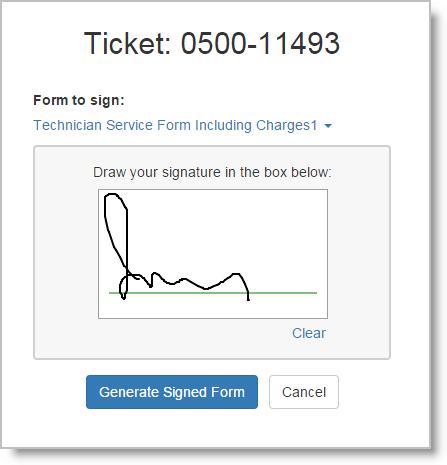This screenshot has height=465, width=447.
Task: Clear the drawn signature
Action: [x=309, y=333]
